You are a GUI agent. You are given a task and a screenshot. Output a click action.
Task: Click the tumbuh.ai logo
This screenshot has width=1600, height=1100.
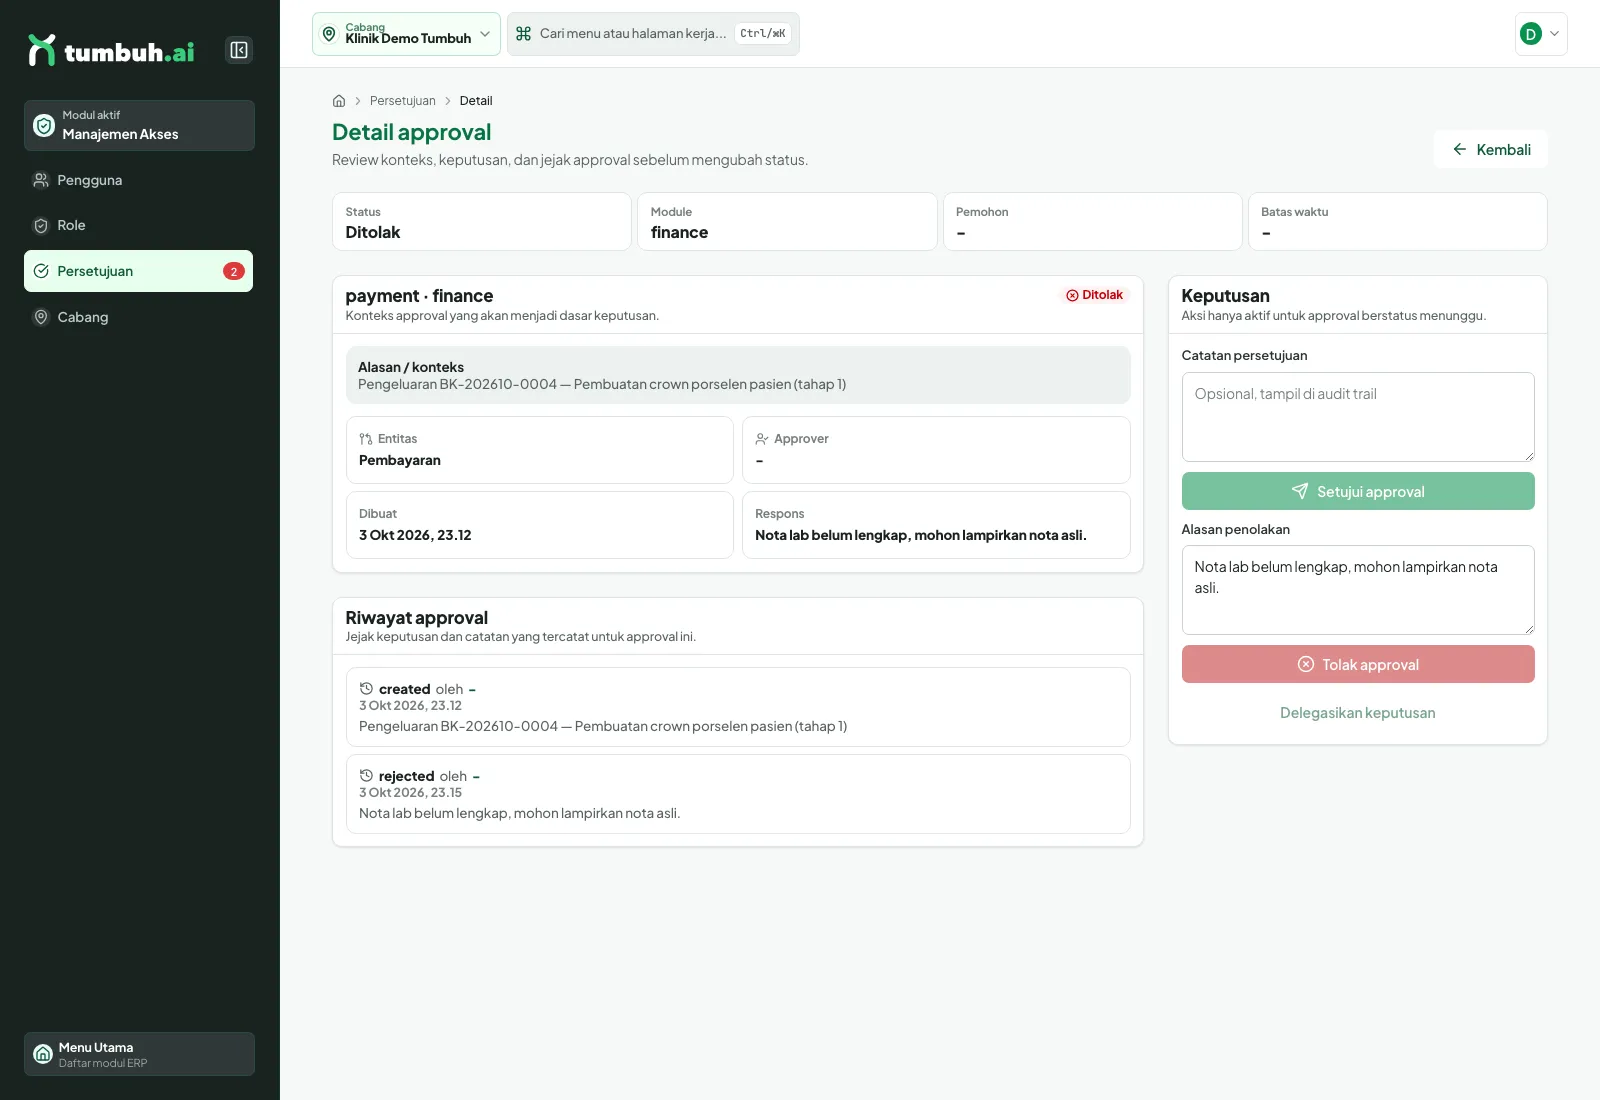tap(111, 50)
